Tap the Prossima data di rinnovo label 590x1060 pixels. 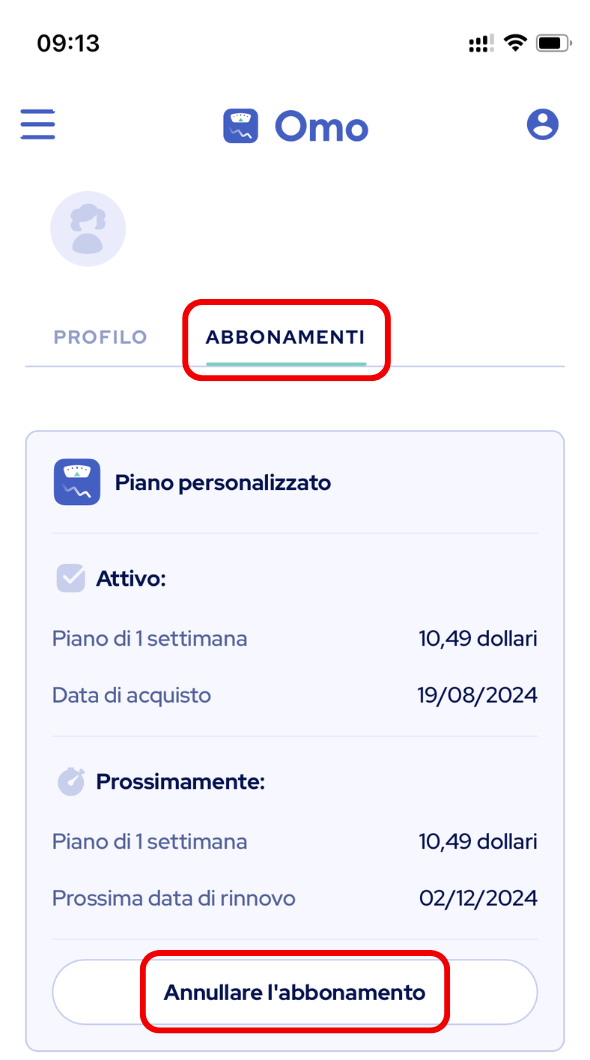(174, 898)
